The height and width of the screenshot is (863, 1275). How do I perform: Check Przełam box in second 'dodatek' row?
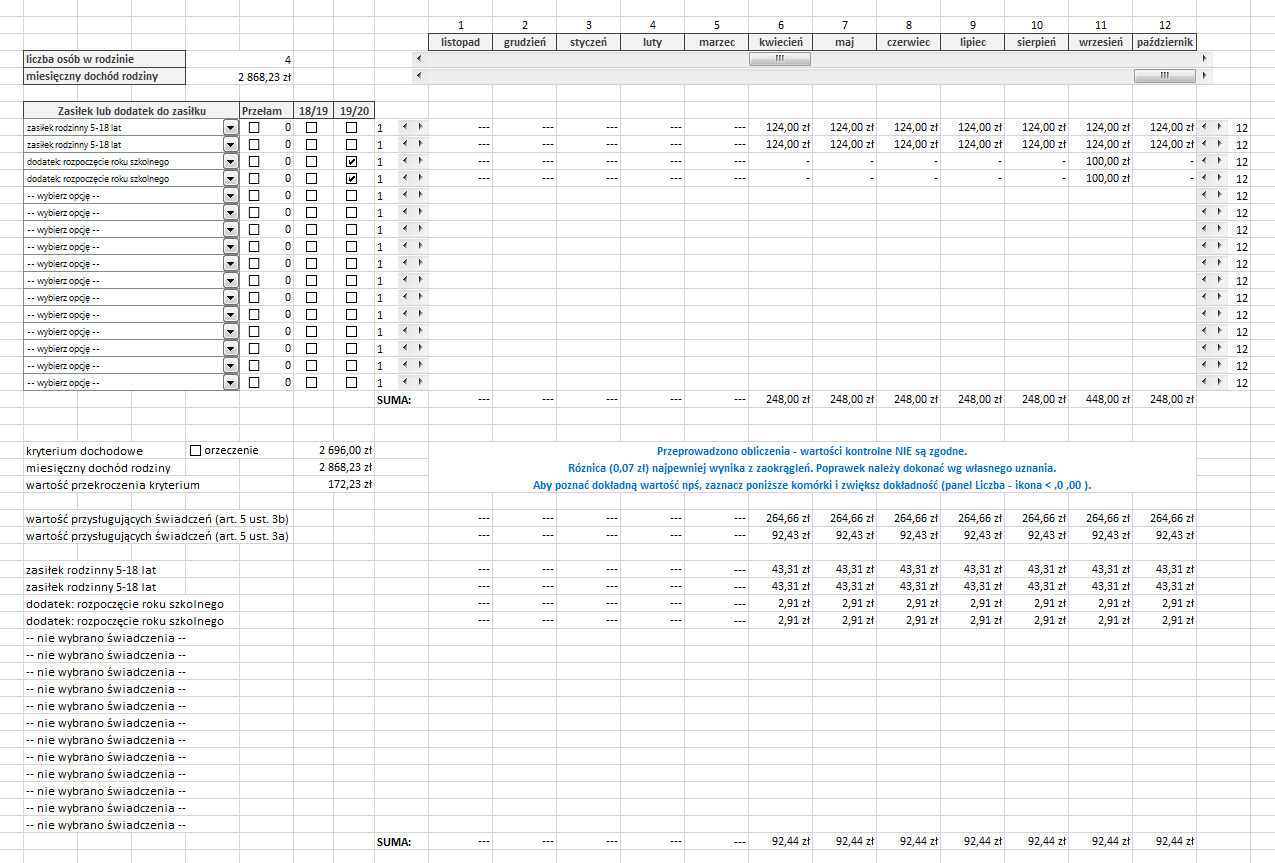click(x=254, y=179)
